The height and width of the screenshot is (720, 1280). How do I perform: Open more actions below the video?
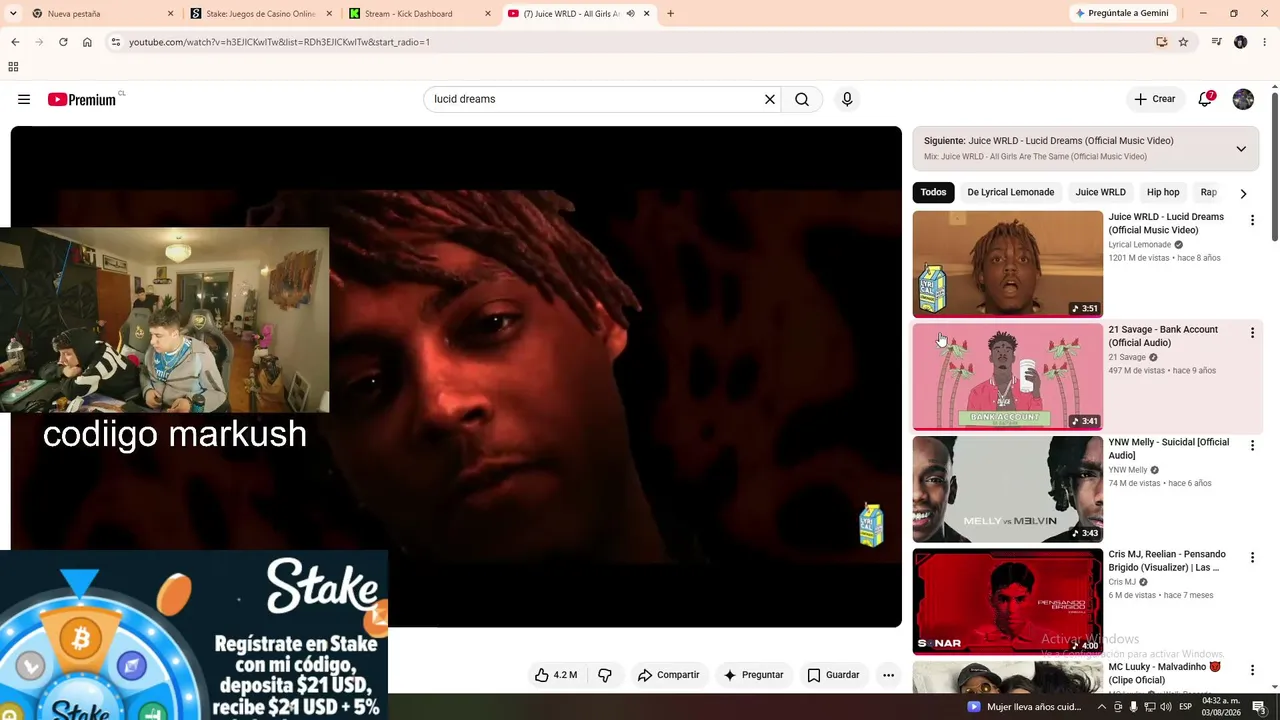(888, 675)
